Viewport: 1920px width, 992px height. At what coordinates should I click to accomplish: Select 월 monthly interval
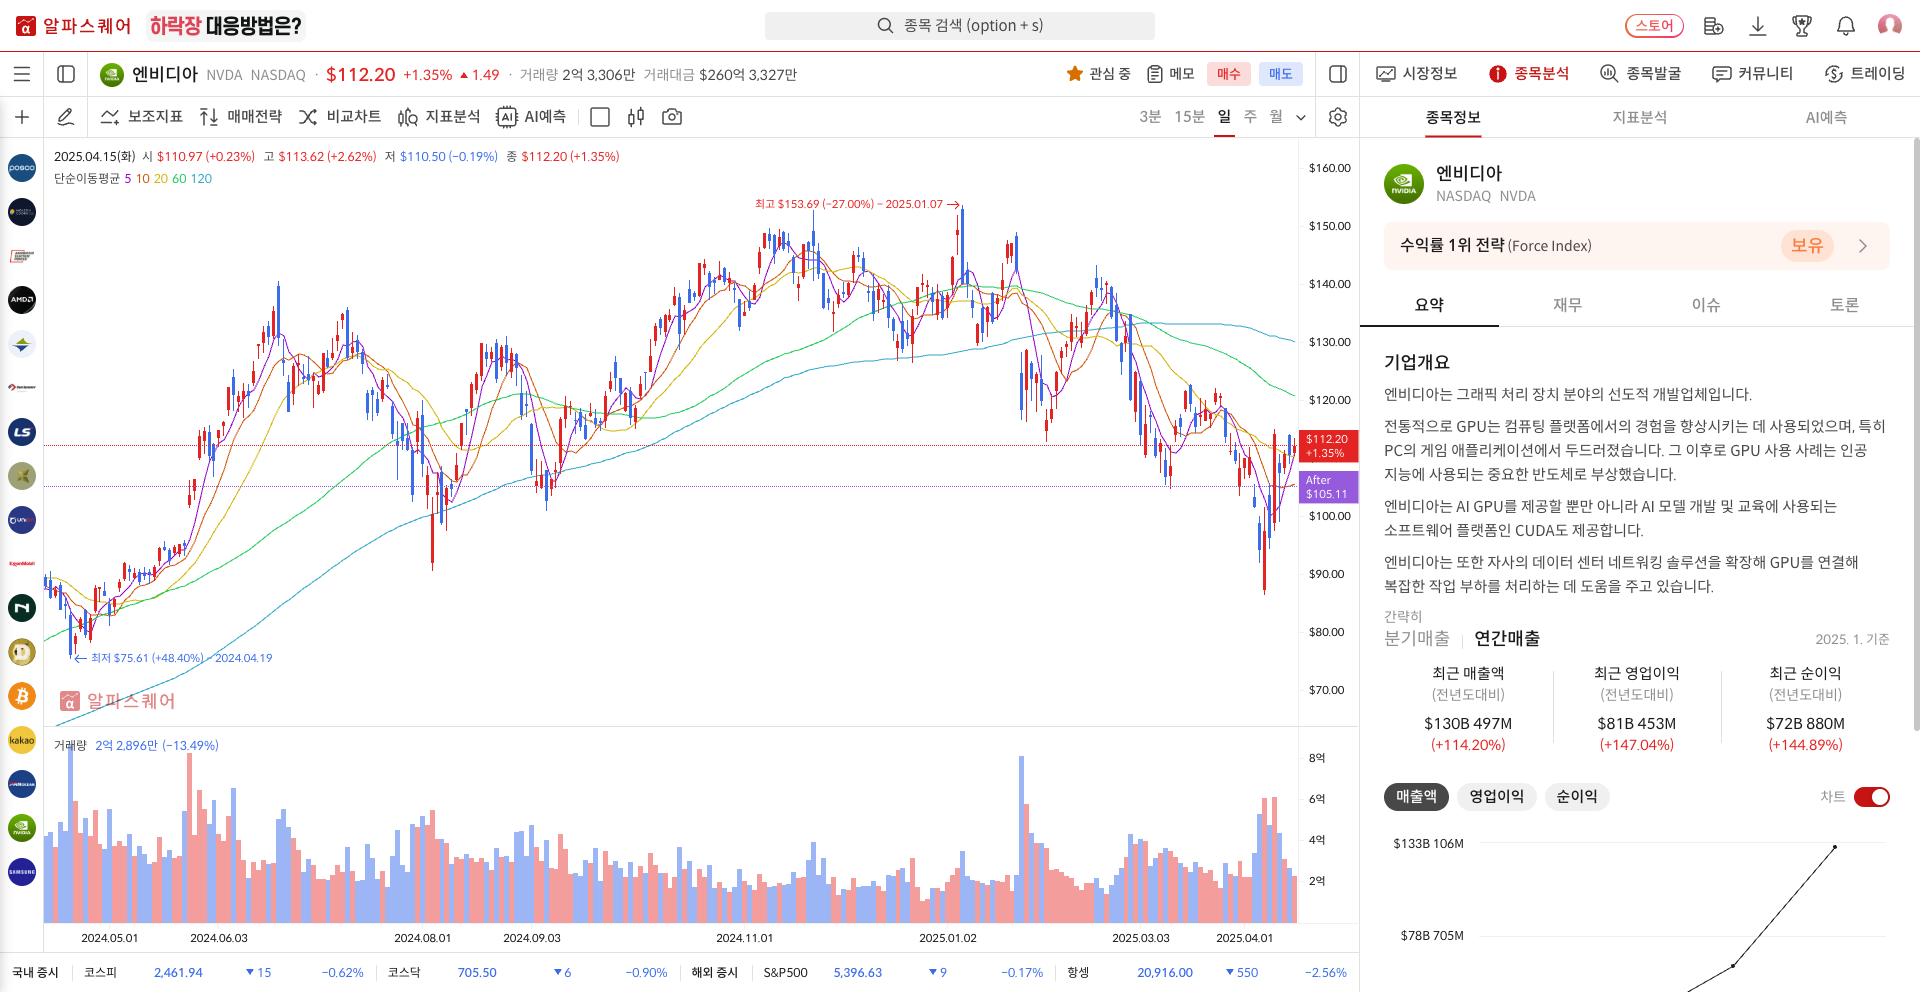tap(1276, 117)
